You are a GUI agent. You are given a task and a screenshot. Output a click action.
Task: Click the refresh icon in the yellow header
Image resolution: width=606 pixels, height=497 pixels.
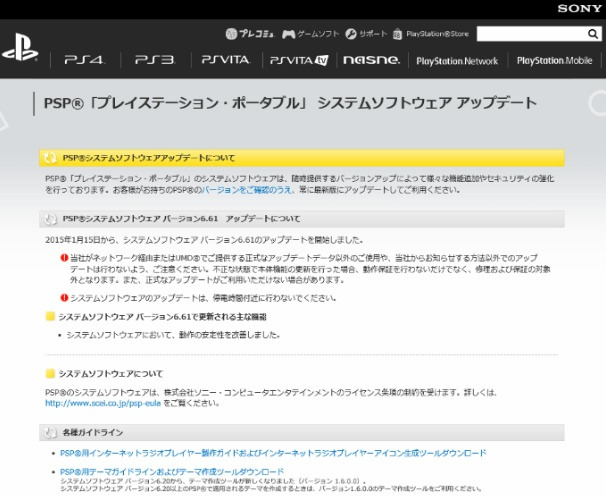(x=50, y=158)
